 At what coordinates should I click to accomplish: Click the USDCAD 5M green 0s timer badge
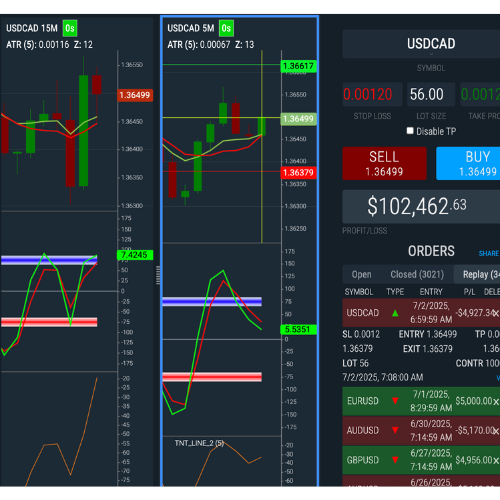click(x=226, y=28)
